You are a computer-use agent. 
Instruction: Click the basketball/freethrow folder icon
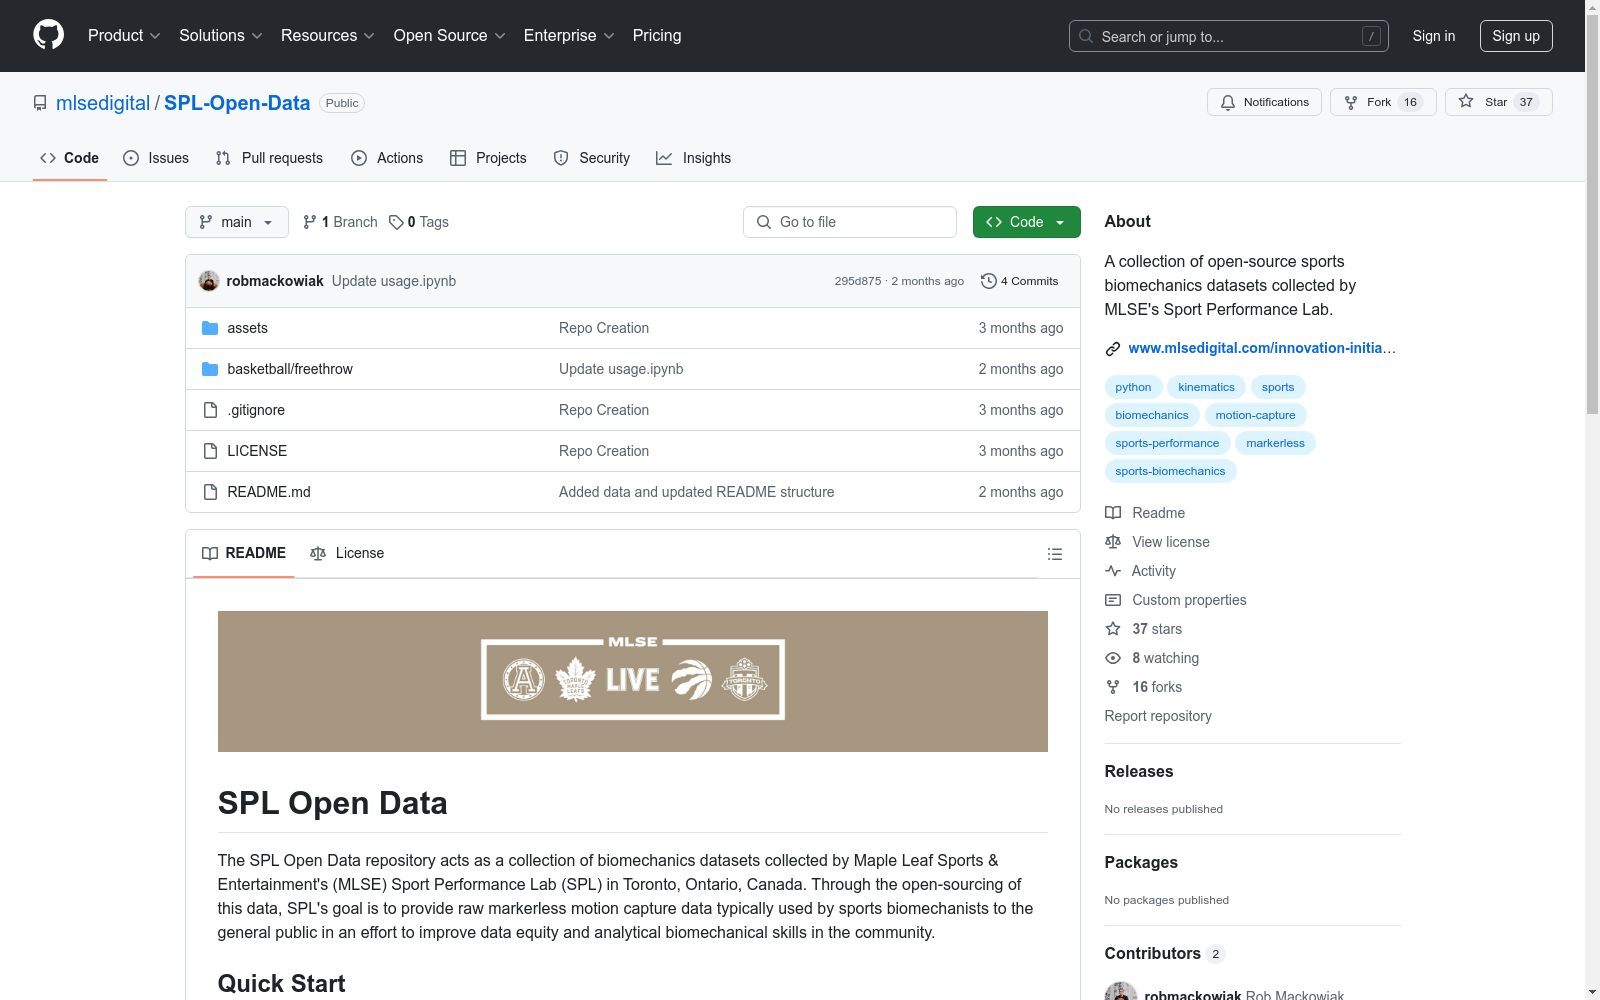[x=210, y=369]
